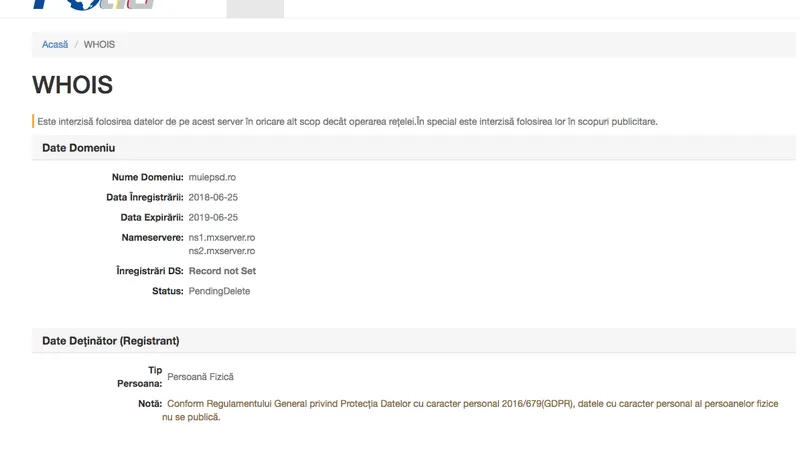The width and height of the screenshot is (800, 450).
Task: Click the Persoană Fizică registrant type
Action: 201,377
